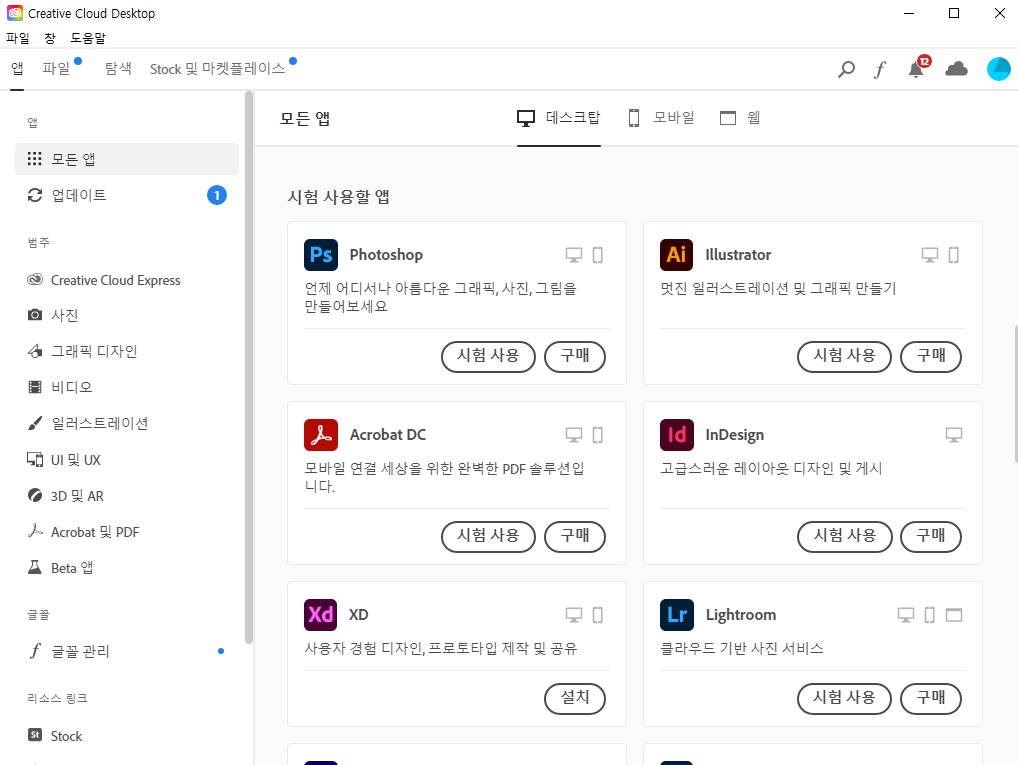1018x765 pixels.
Task: Click the sidebar vertical scrollbar
Action: (249, 368)
